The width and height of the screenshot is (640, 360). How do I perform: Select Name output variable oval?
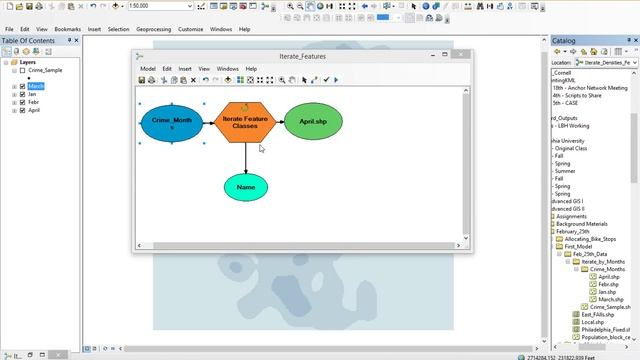pyautogui.click(x=246, y=187)
